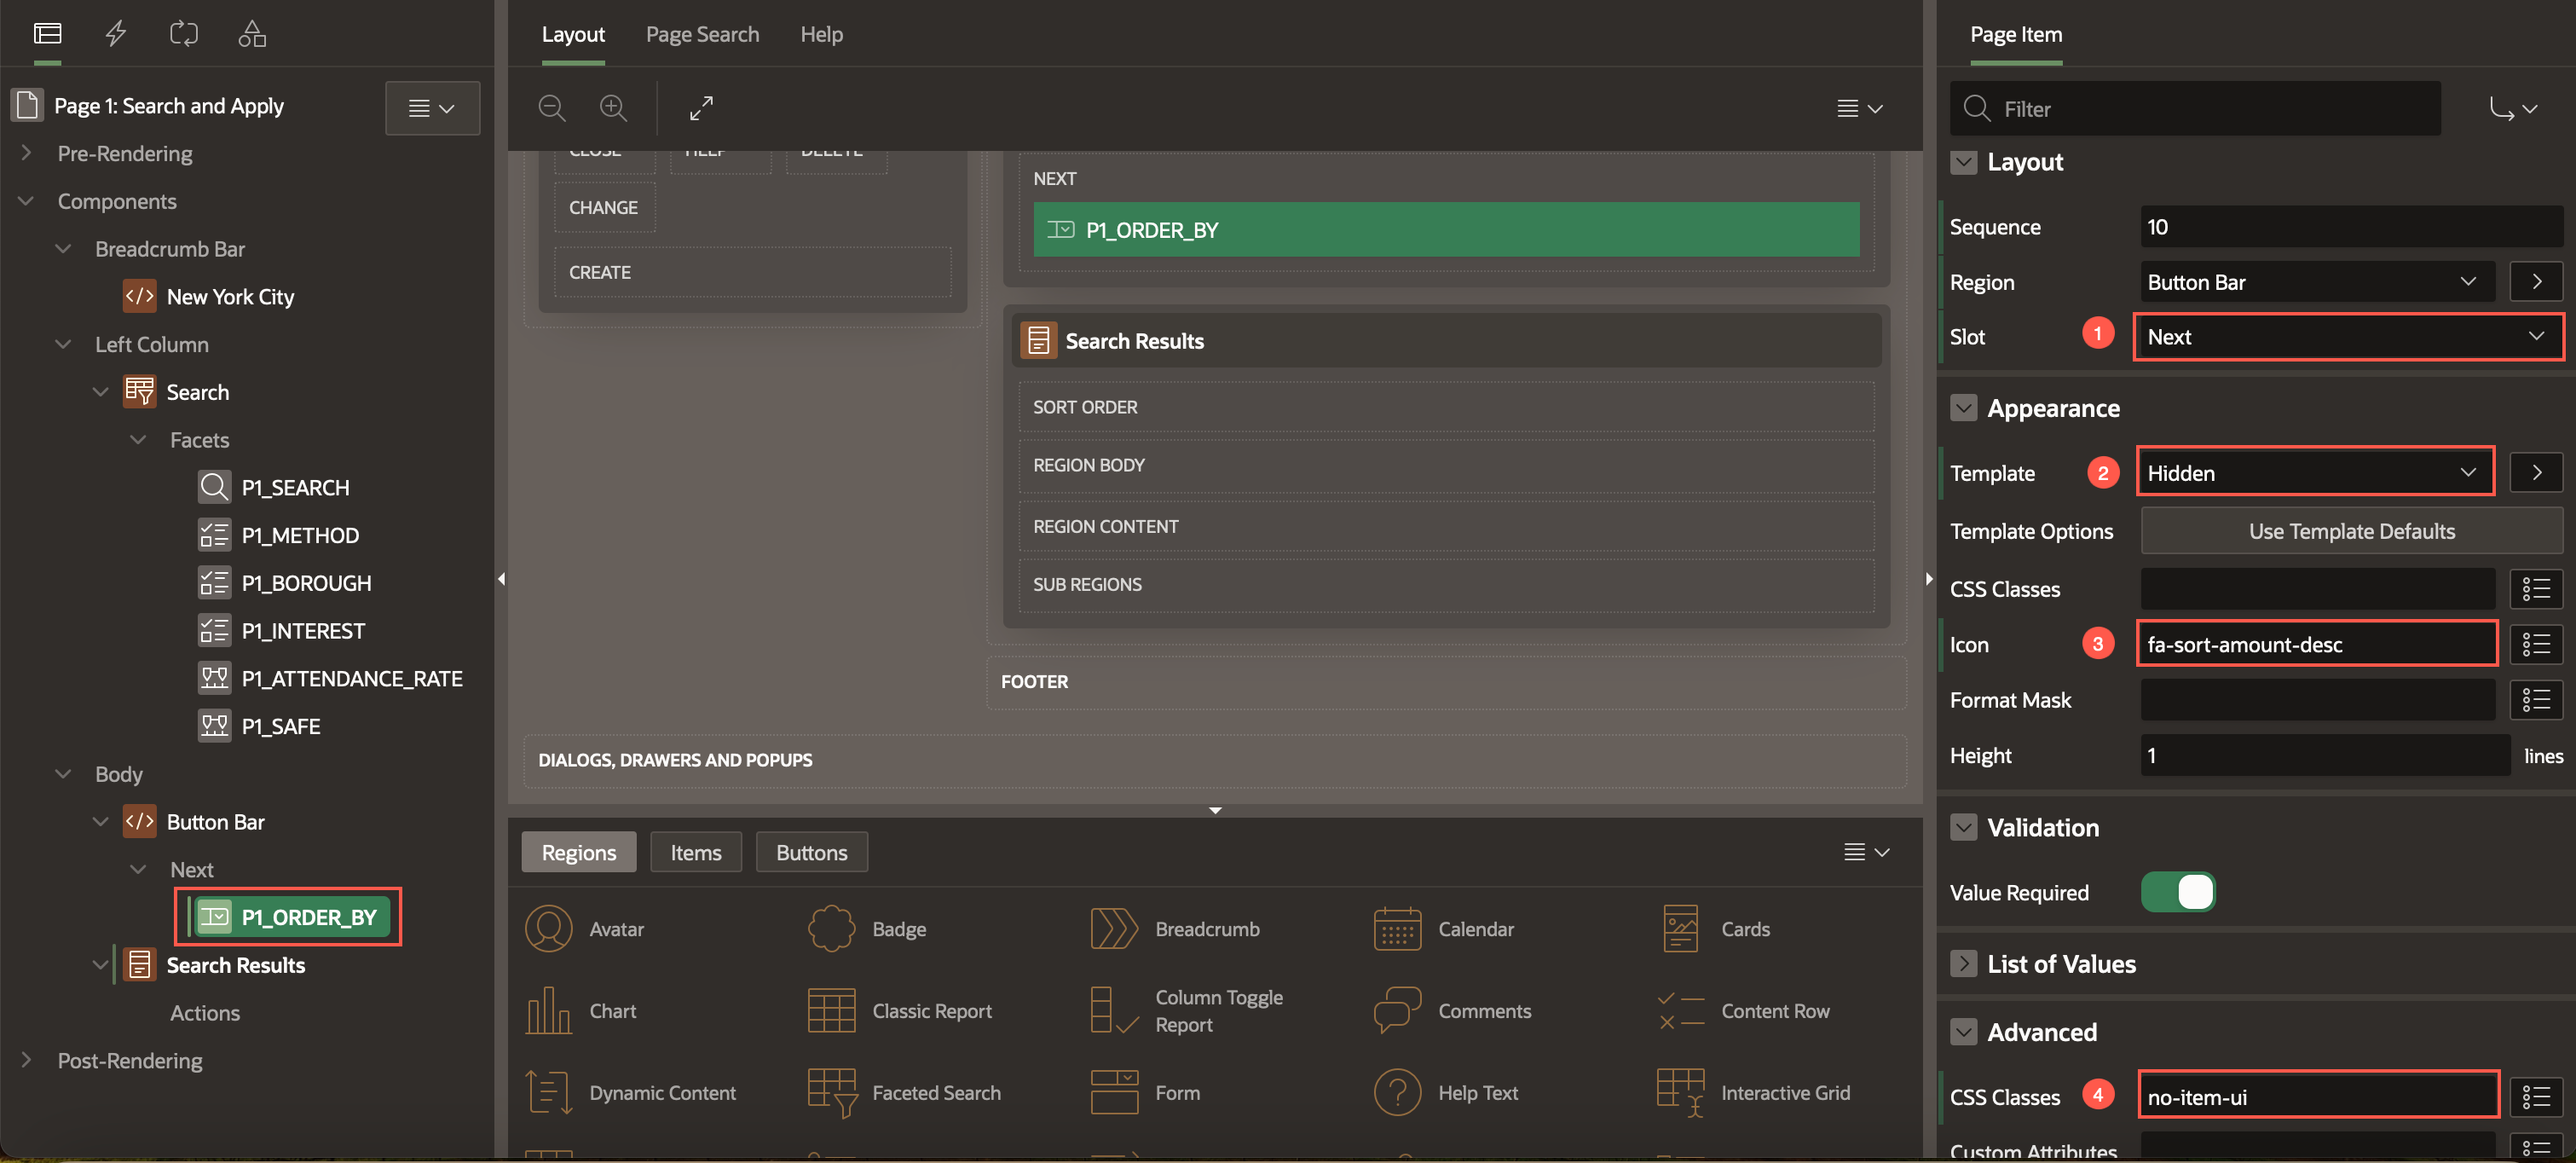
Task: Open CSS Classes picker in Appearance
Action: pos(2536,589)
